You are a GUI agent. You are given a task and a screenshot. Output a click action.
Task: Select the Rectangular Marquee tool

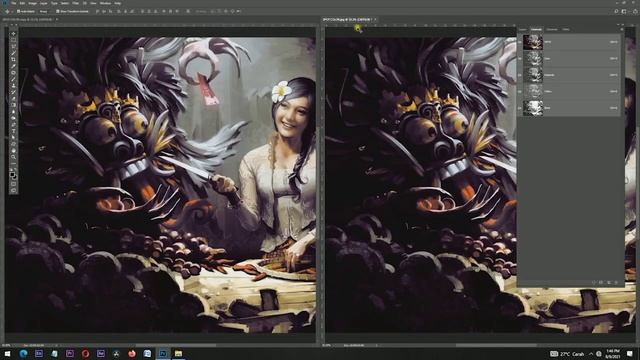(13, 39)
